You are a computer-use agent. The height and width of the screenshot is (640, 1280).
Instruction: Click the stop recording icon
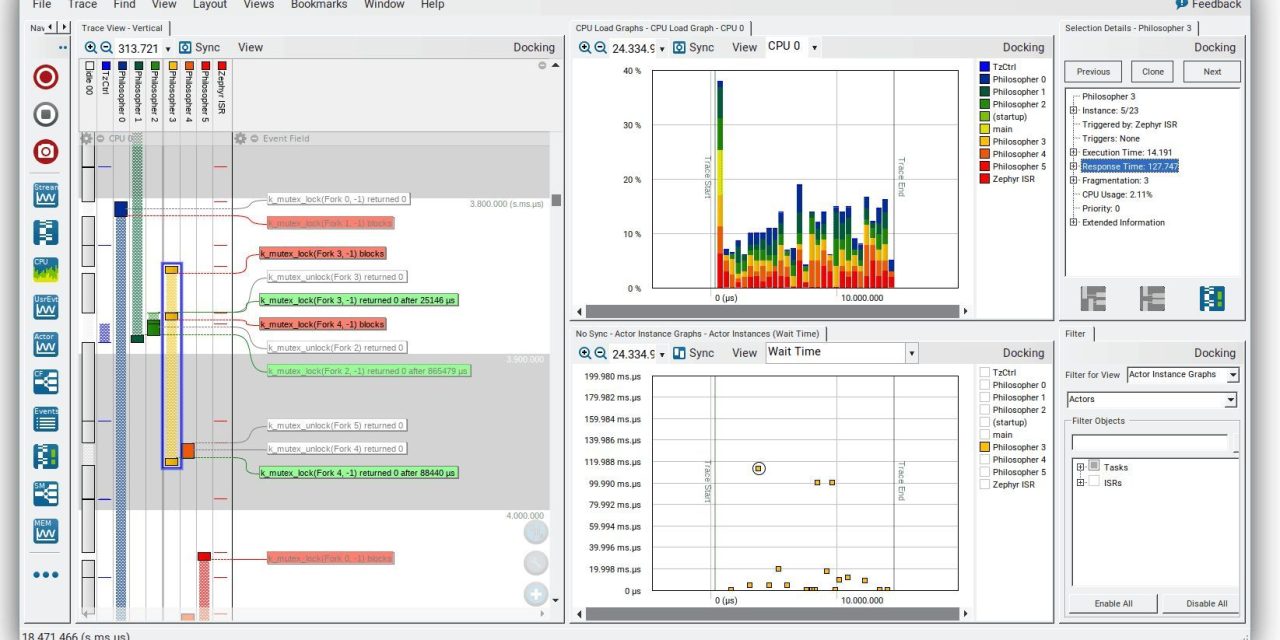pos(44,114)
